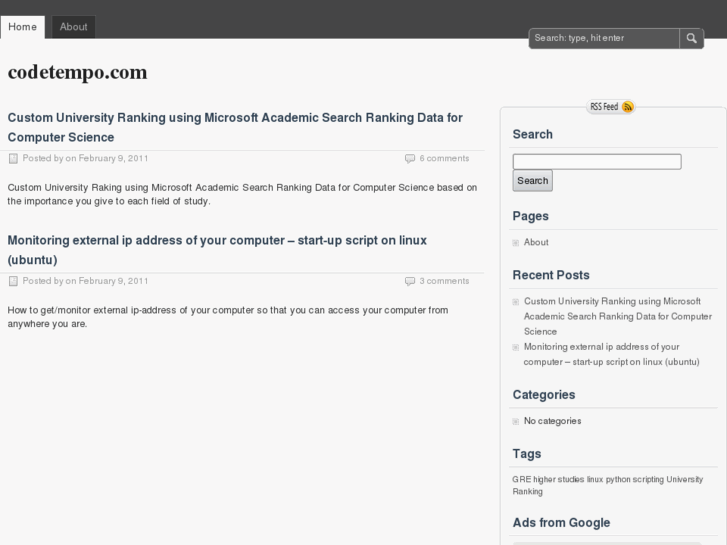Select the University Ranking tag
727x545 pixels.
(607, 485)
